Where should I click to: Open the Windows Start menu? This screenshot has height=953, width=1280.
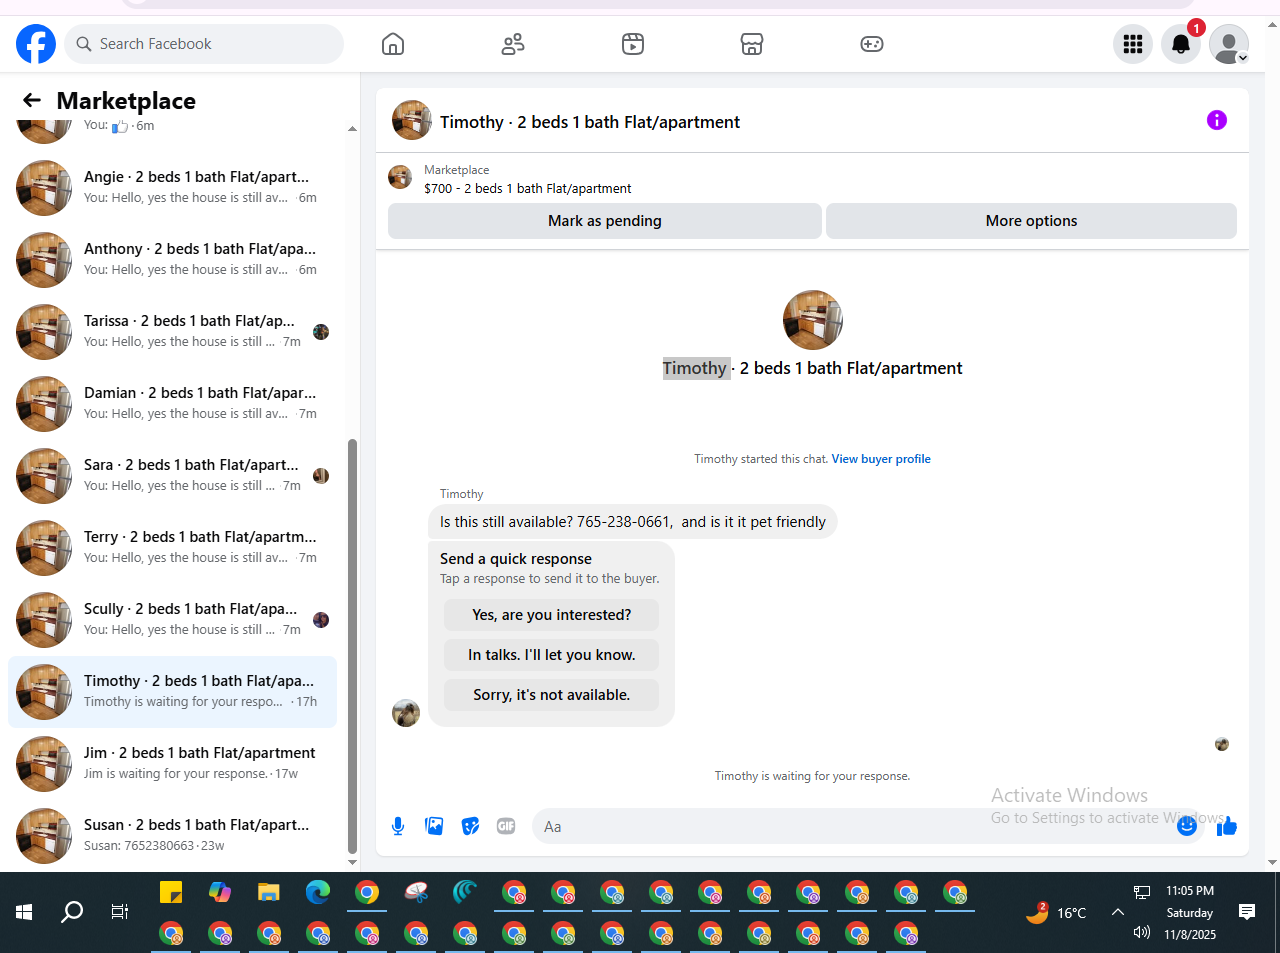pyautogui.click(x=24, y=912)
